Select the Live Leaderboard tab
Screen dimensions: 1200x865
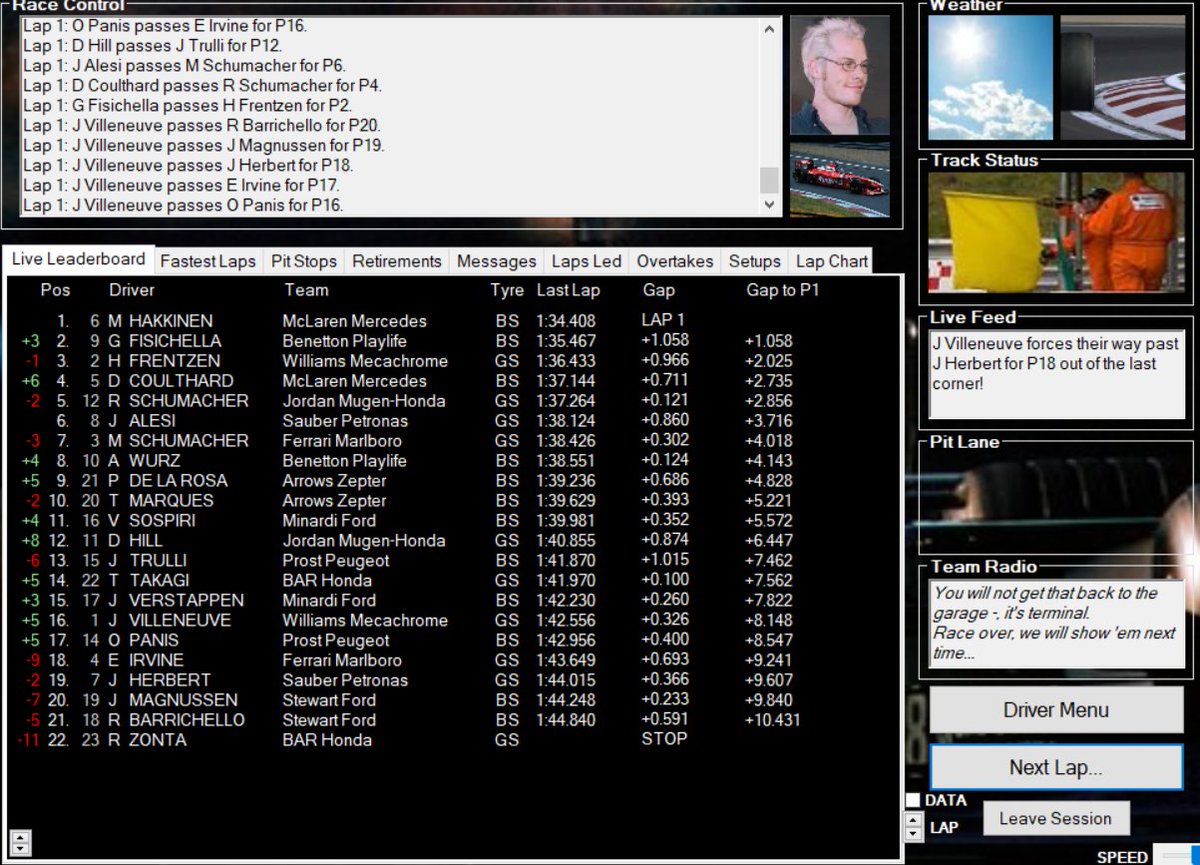[78, 259]
